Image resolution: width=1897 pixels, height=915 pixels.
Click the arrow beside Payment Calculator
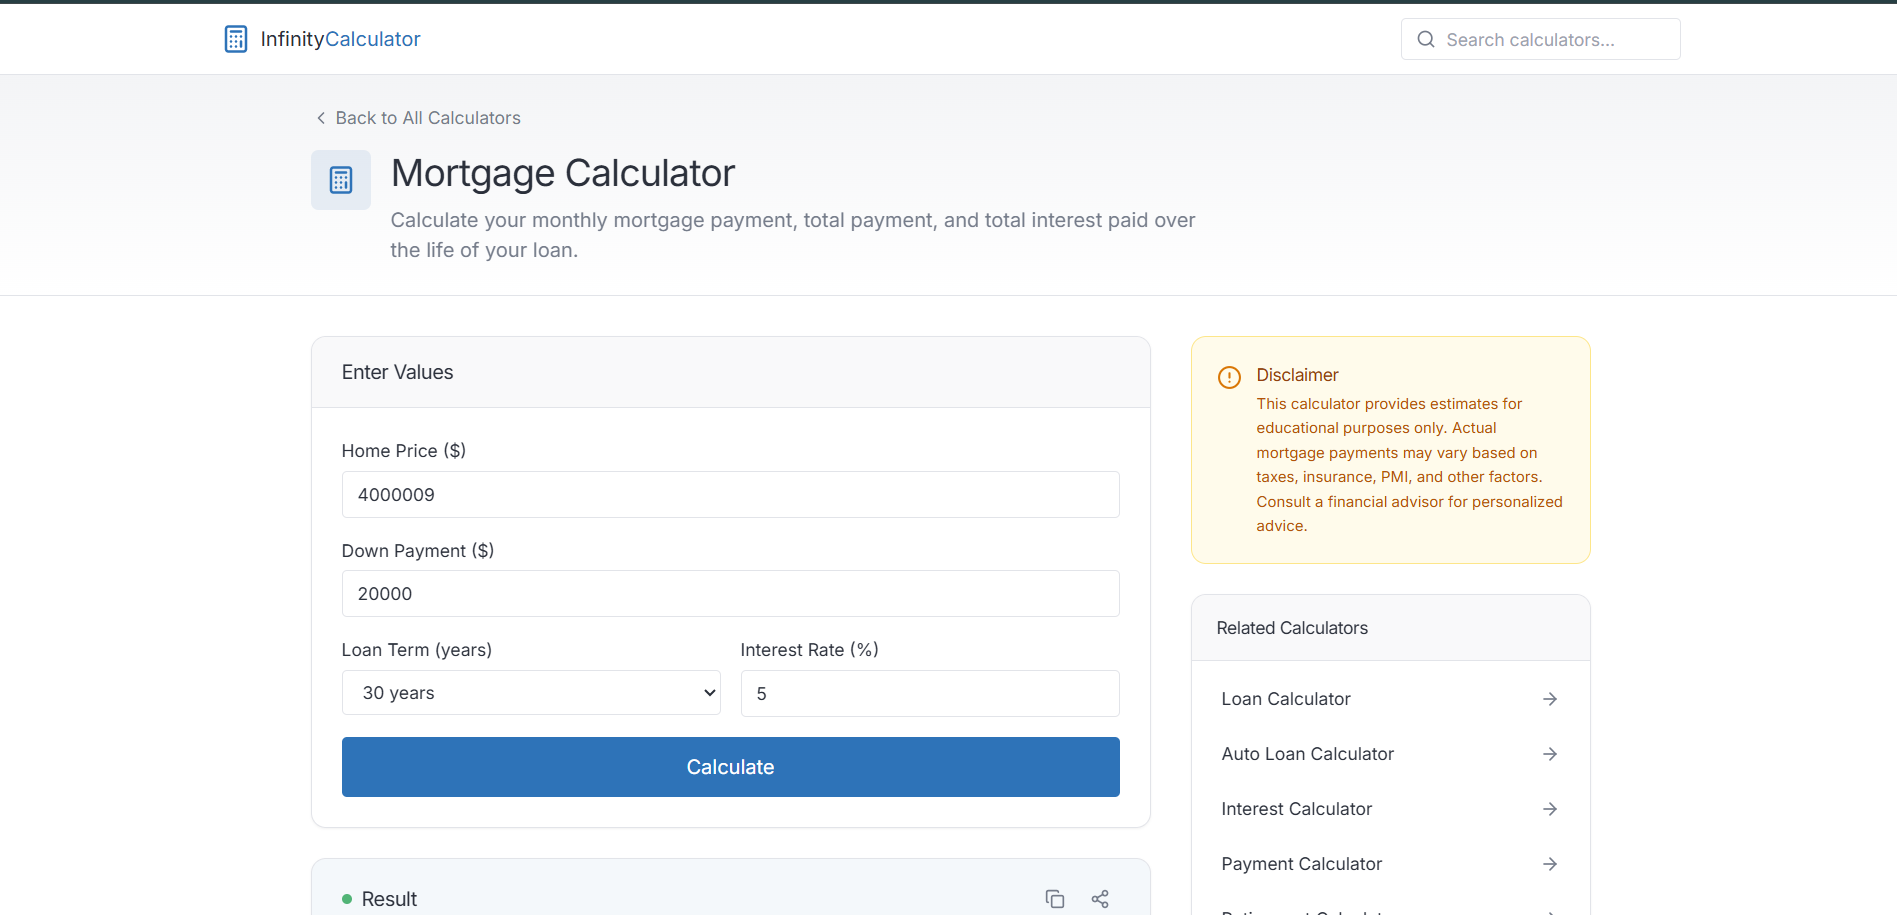[1550, 863]
